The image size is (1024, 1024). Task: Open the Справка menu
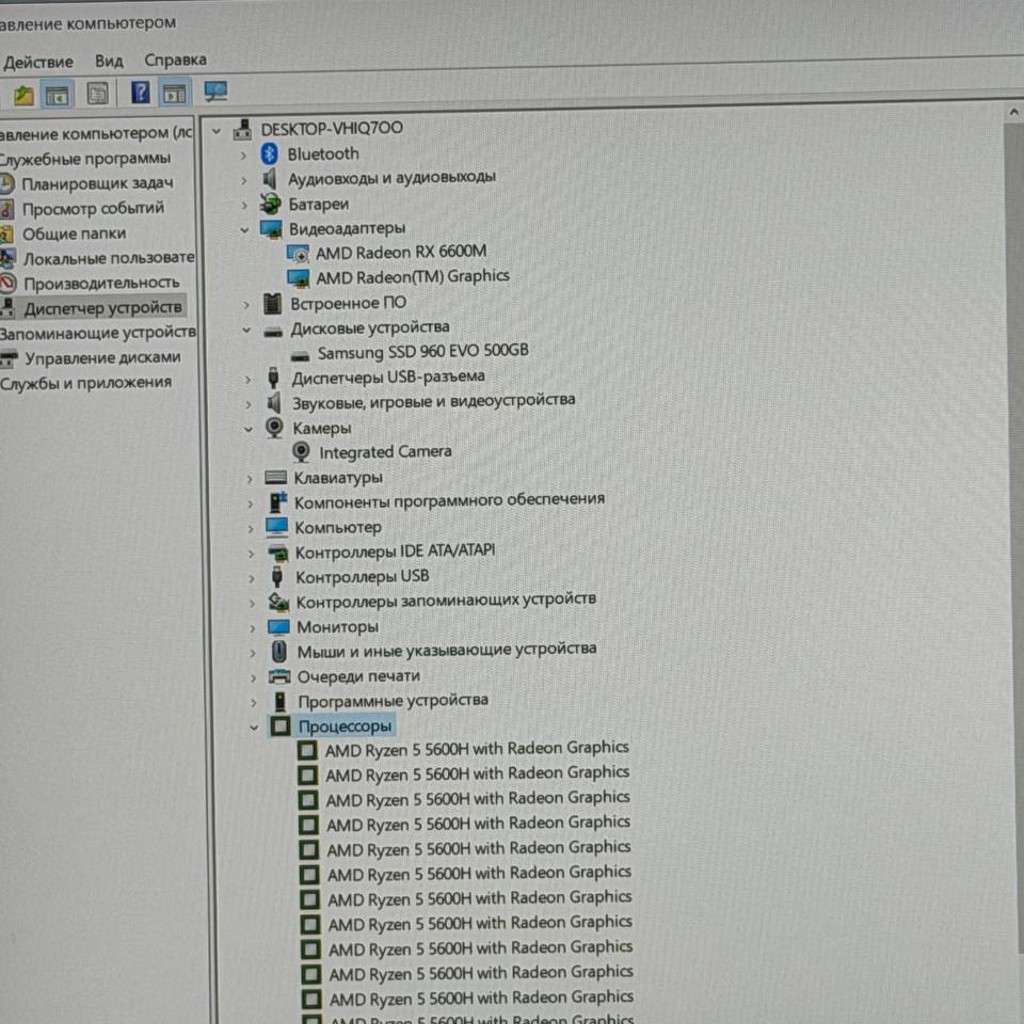click(x=175, y=60)
